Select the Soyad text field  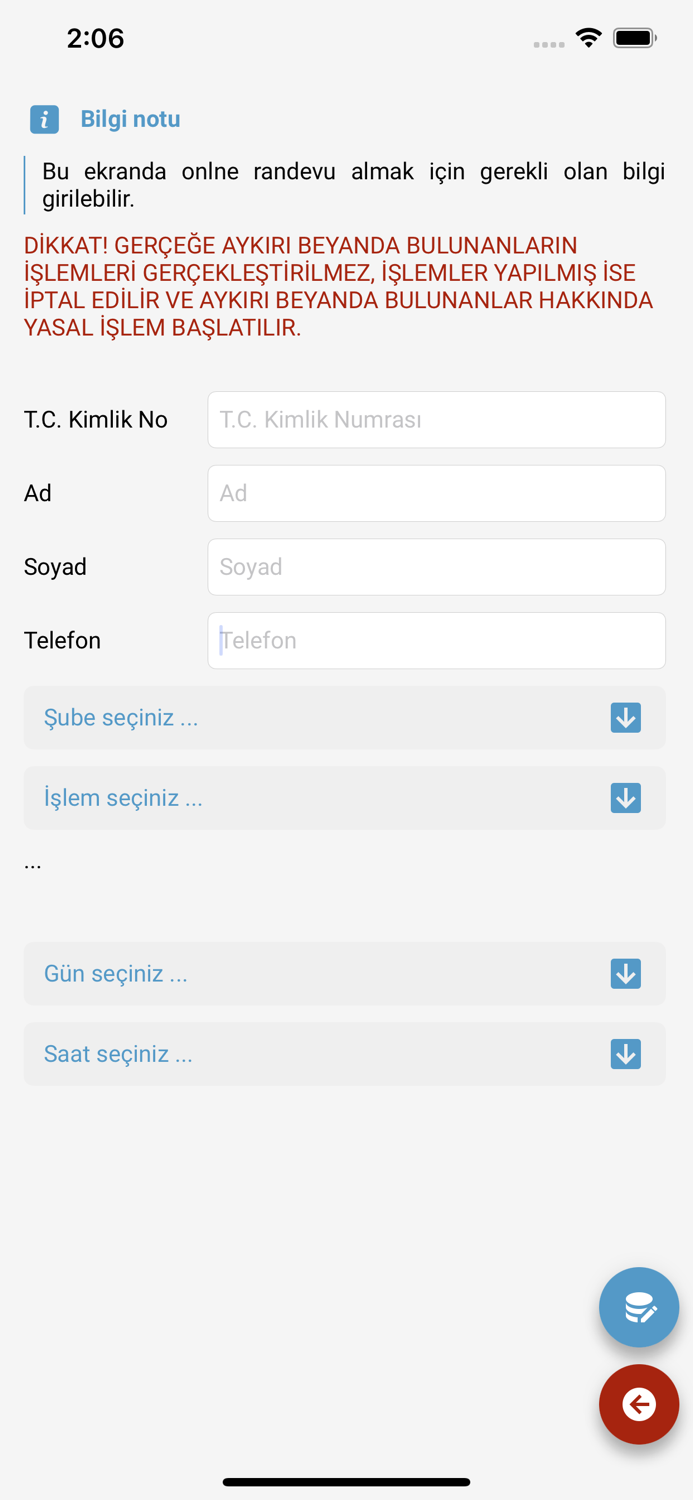pos(436,567)
